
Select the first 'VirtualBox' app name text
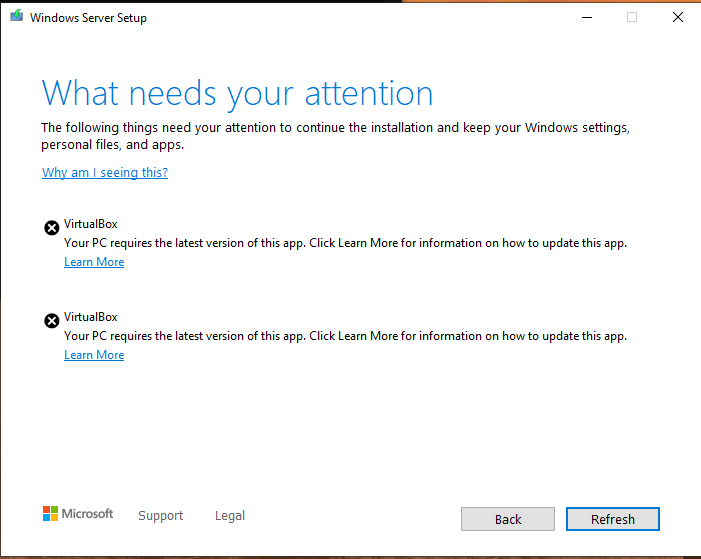coord(91,224)
